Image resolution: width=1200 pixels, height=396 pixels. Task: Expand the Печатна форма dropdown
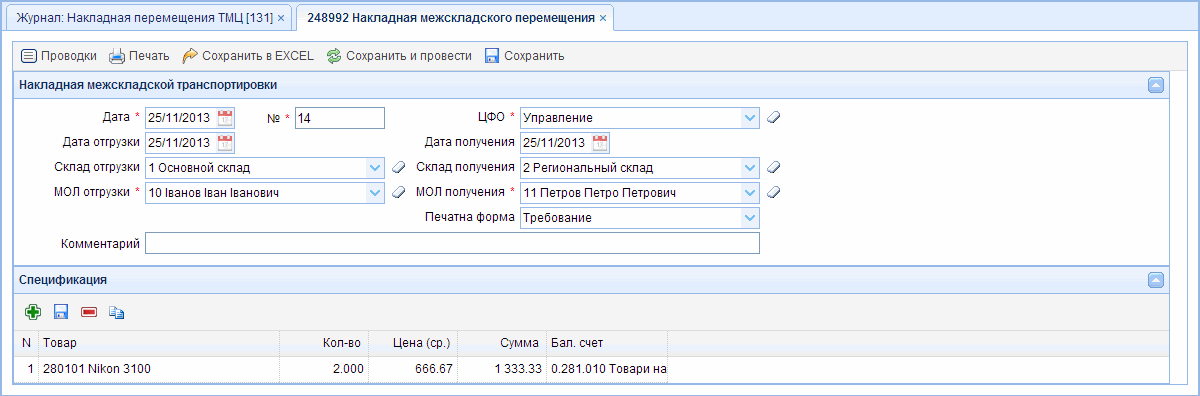pyautogui.click(x=750, y=217)
